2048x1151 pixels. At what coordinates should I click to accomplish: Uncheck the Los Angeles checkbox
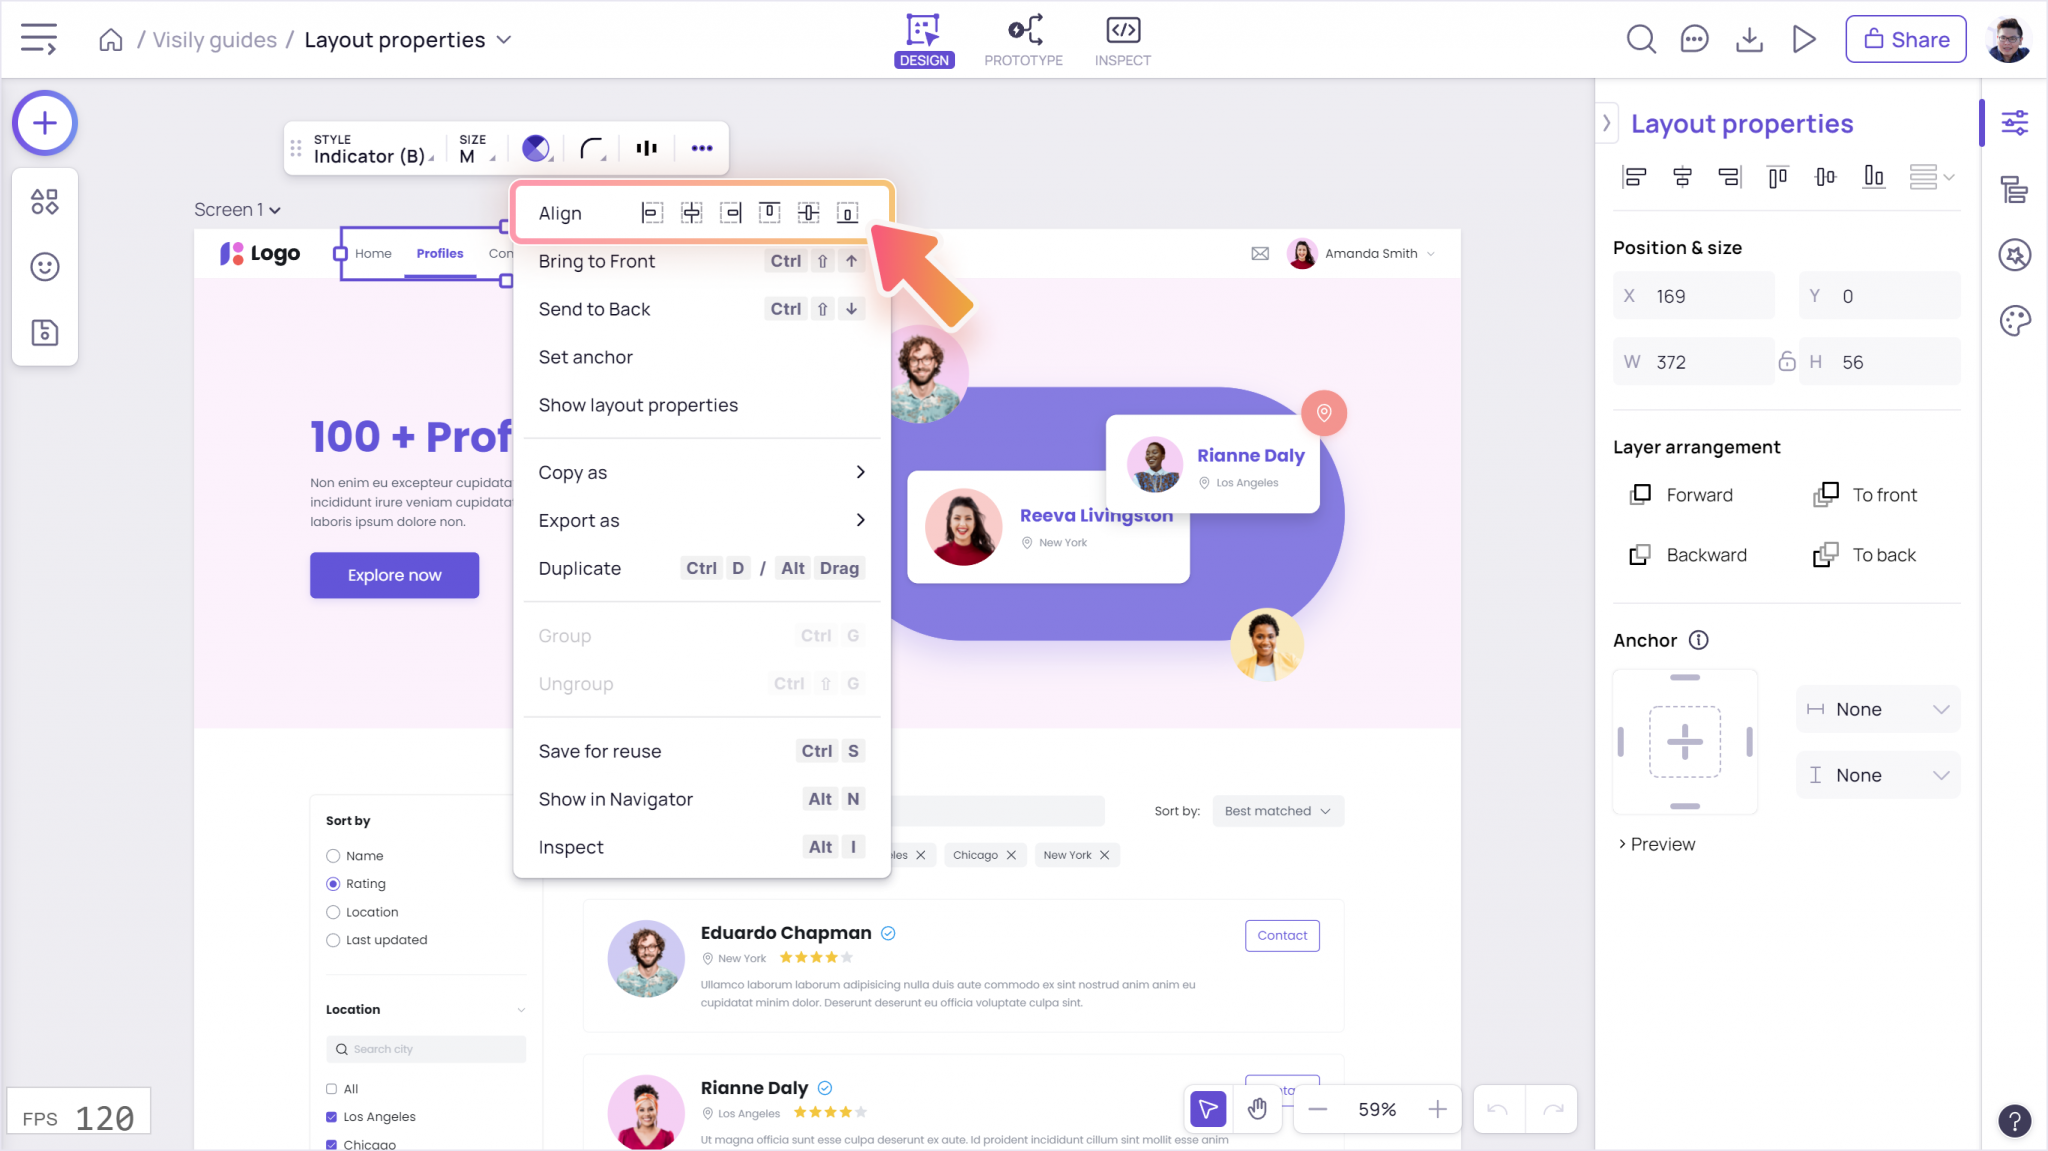pos(332,1117)
